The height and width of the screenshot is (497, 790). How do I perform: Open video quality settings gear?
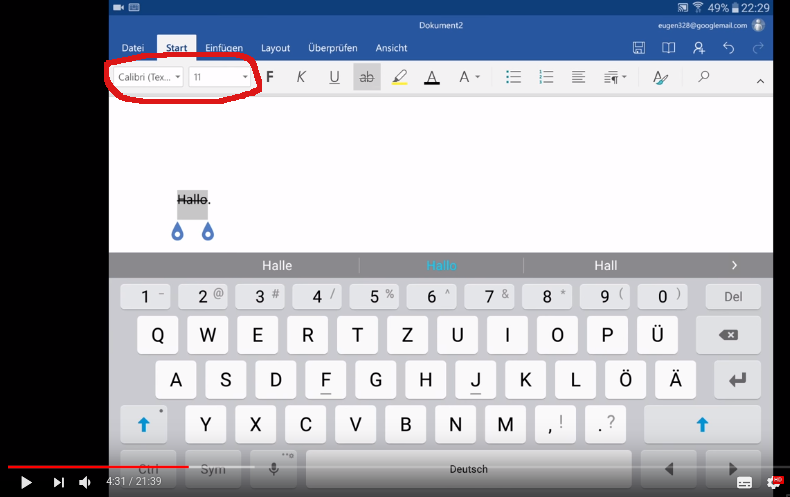774,482
